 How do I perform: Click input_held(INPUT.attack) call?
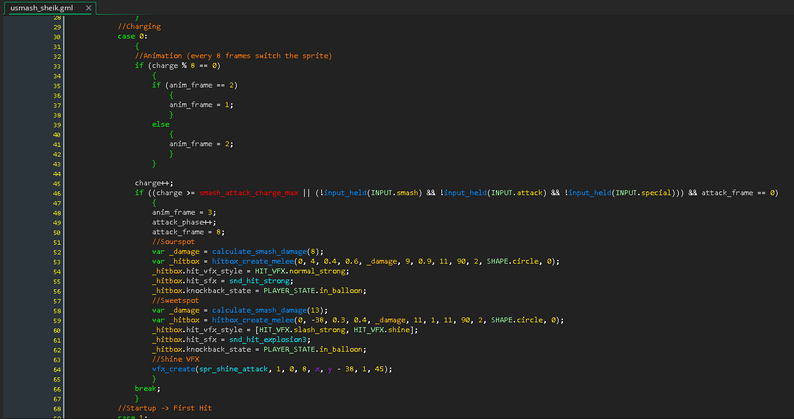[x=495, y=193]
